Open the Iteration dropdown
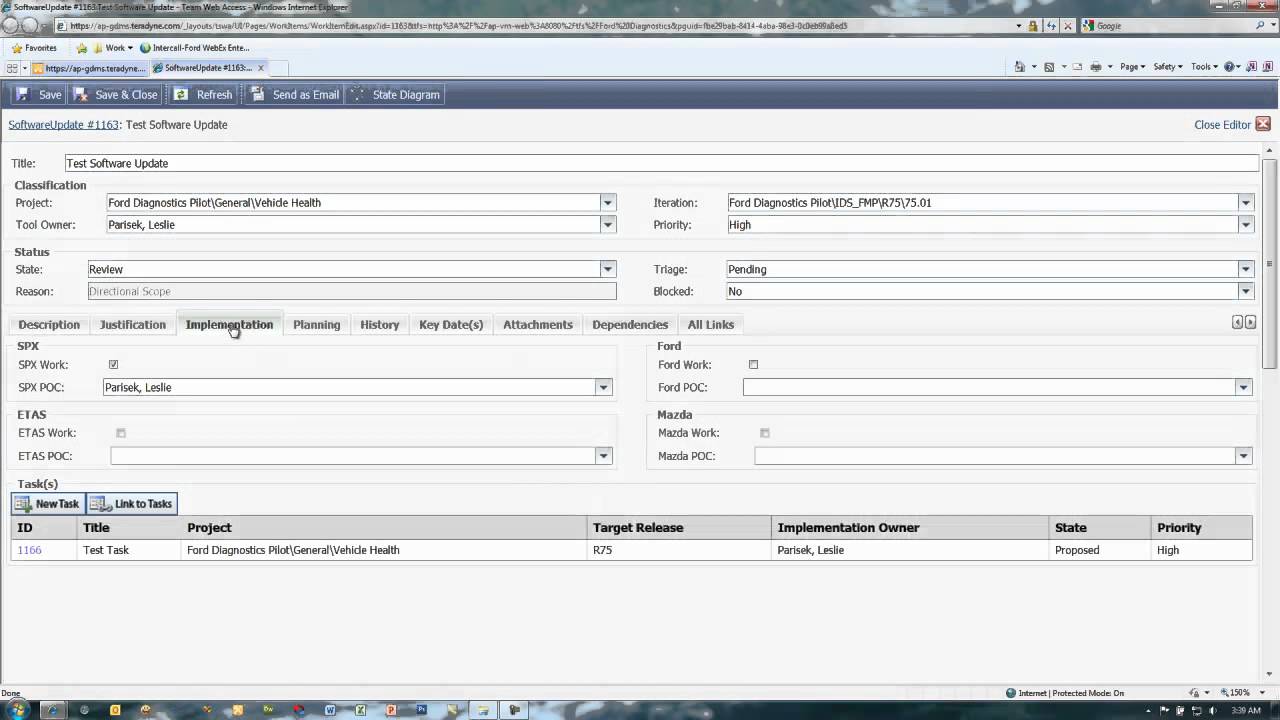This screenshot has width=1280, height=720. click(x=1245, y=203)
